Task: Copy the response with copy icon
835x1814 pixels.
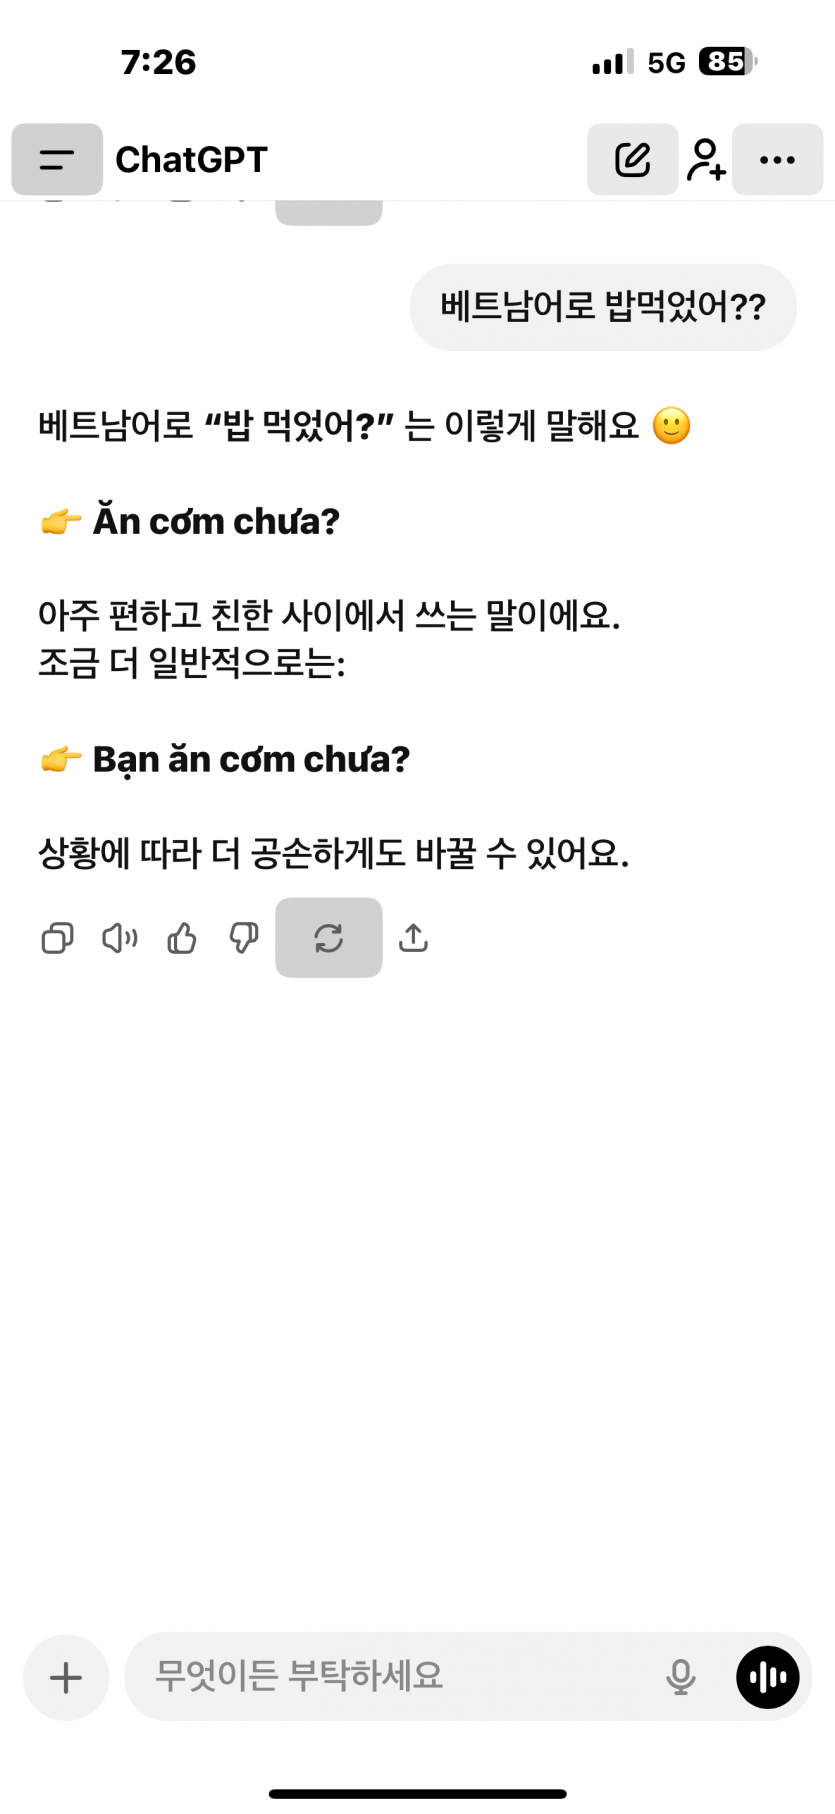Action: tap(57, 938)
